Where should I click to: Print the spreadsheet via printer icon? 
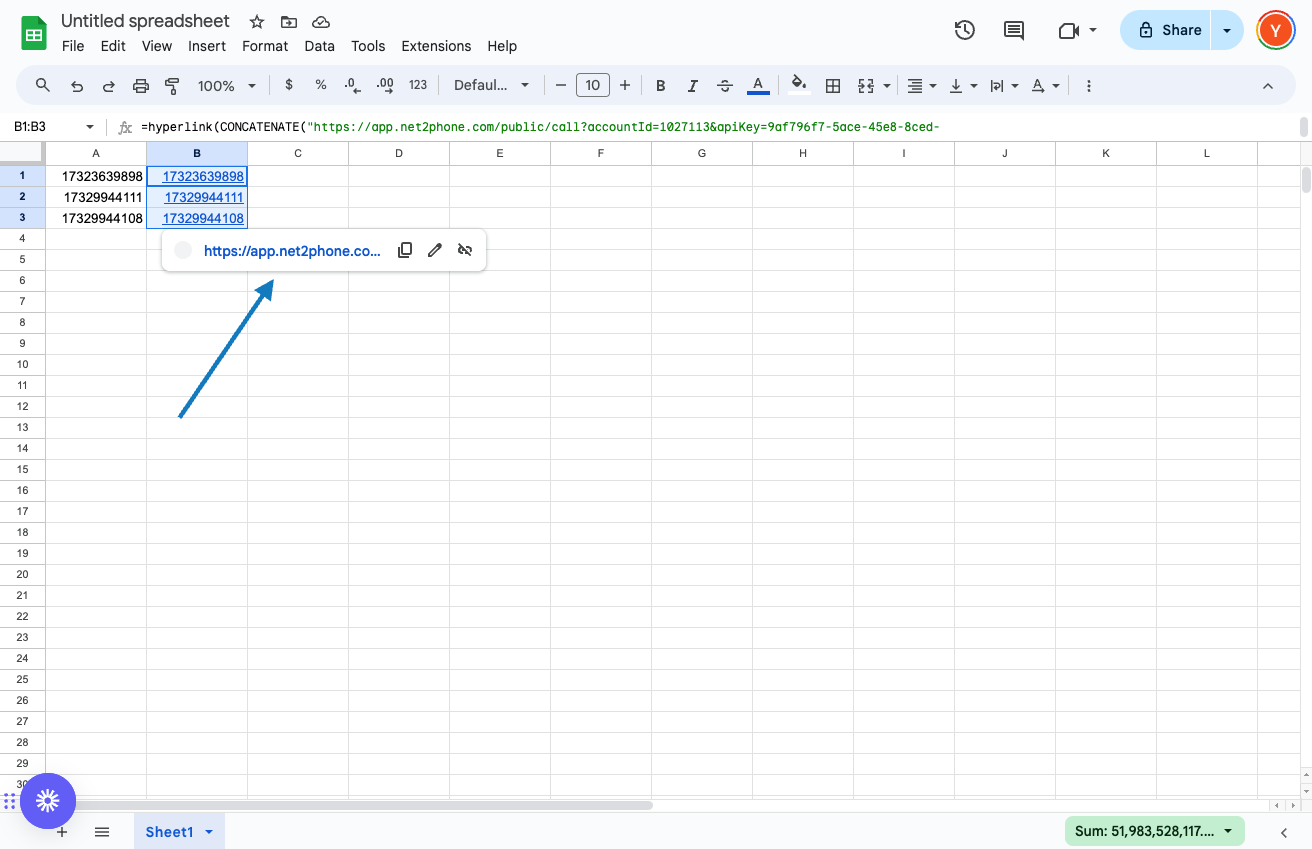141,86
